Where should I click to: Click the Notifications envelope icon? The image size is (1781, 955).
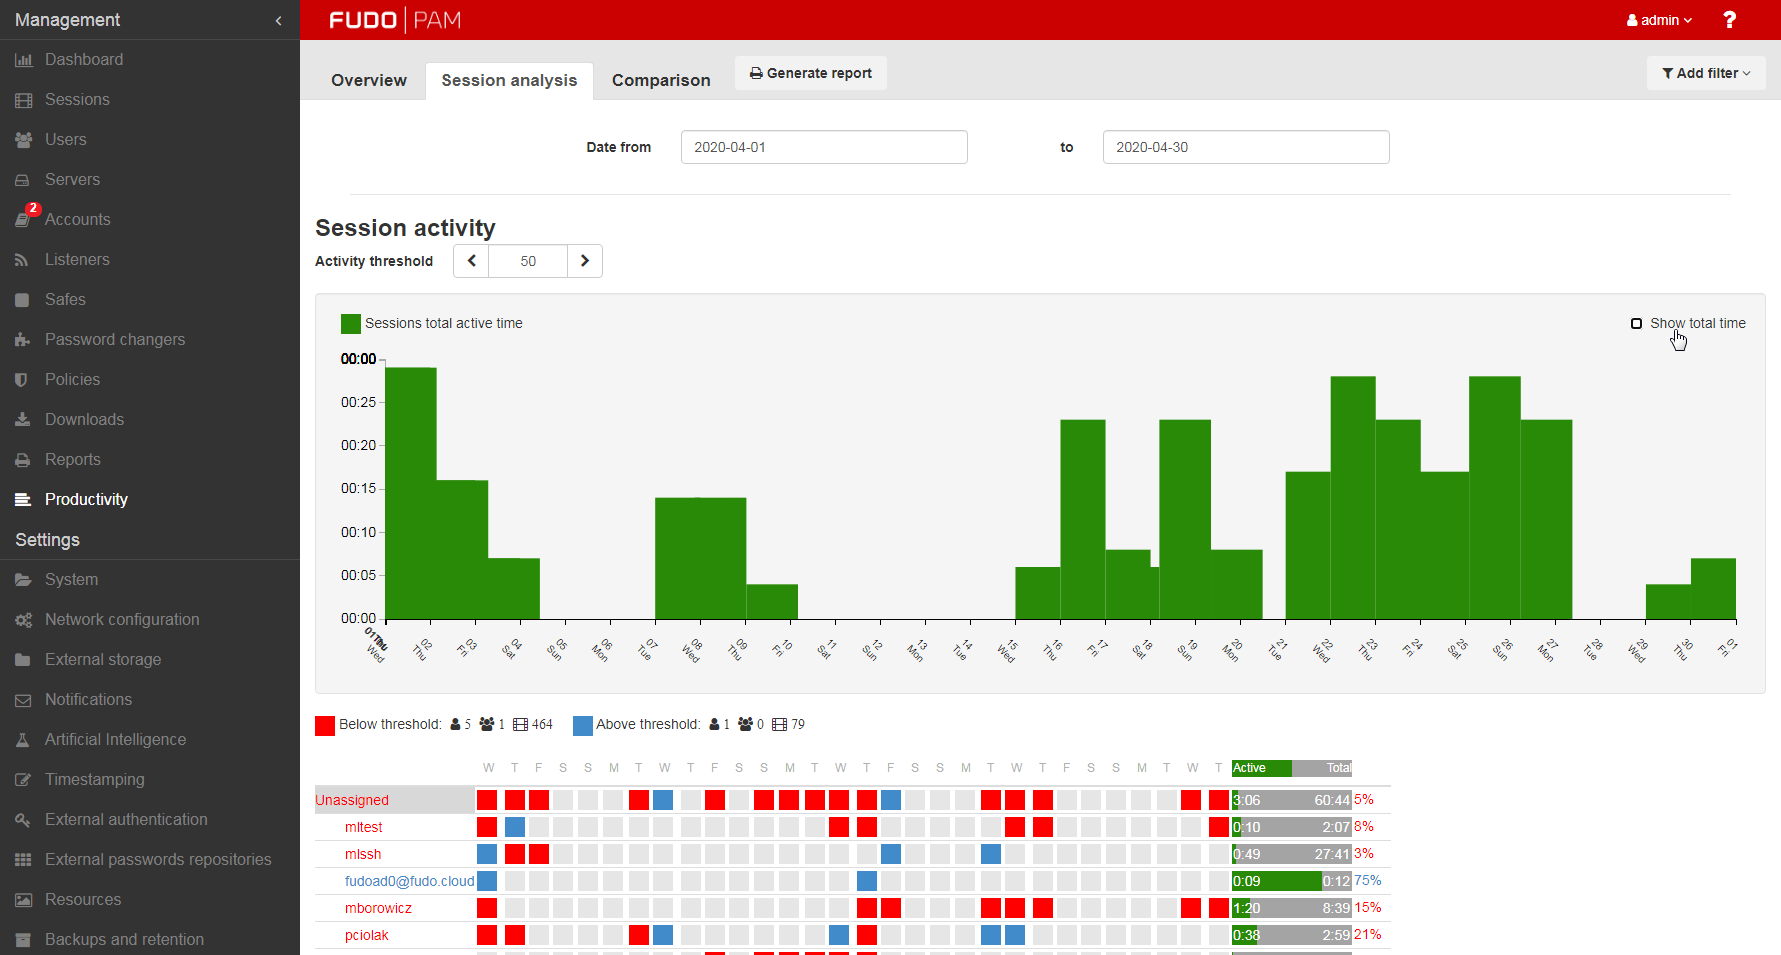click(x=23, y=700)
